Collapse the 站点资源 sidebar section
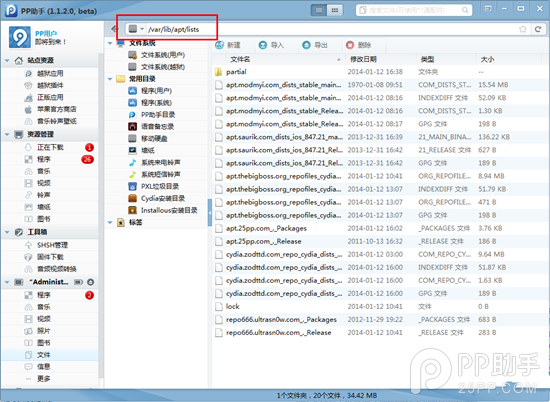Image resolution: width=550 pixels, height=402 pixels. 7,60
